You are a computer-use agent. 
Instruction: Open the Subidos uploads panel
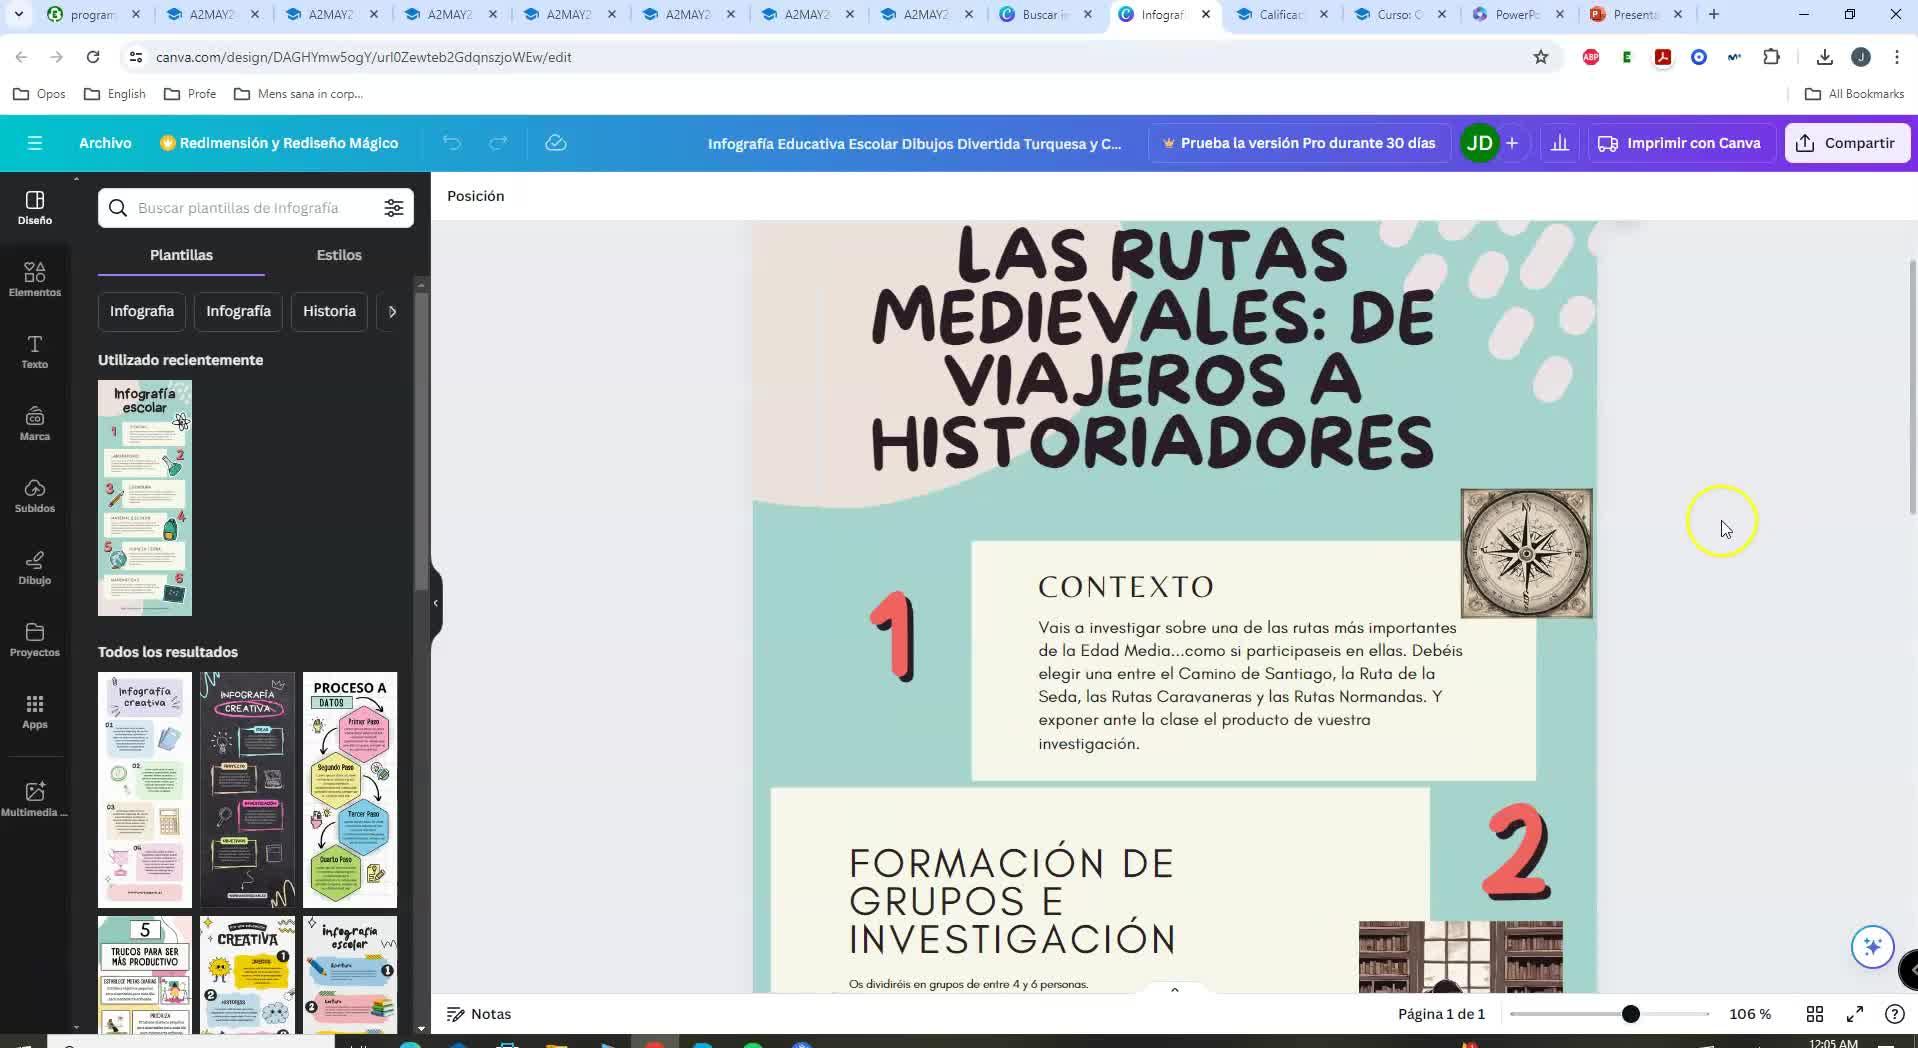(x=34, y=495)
